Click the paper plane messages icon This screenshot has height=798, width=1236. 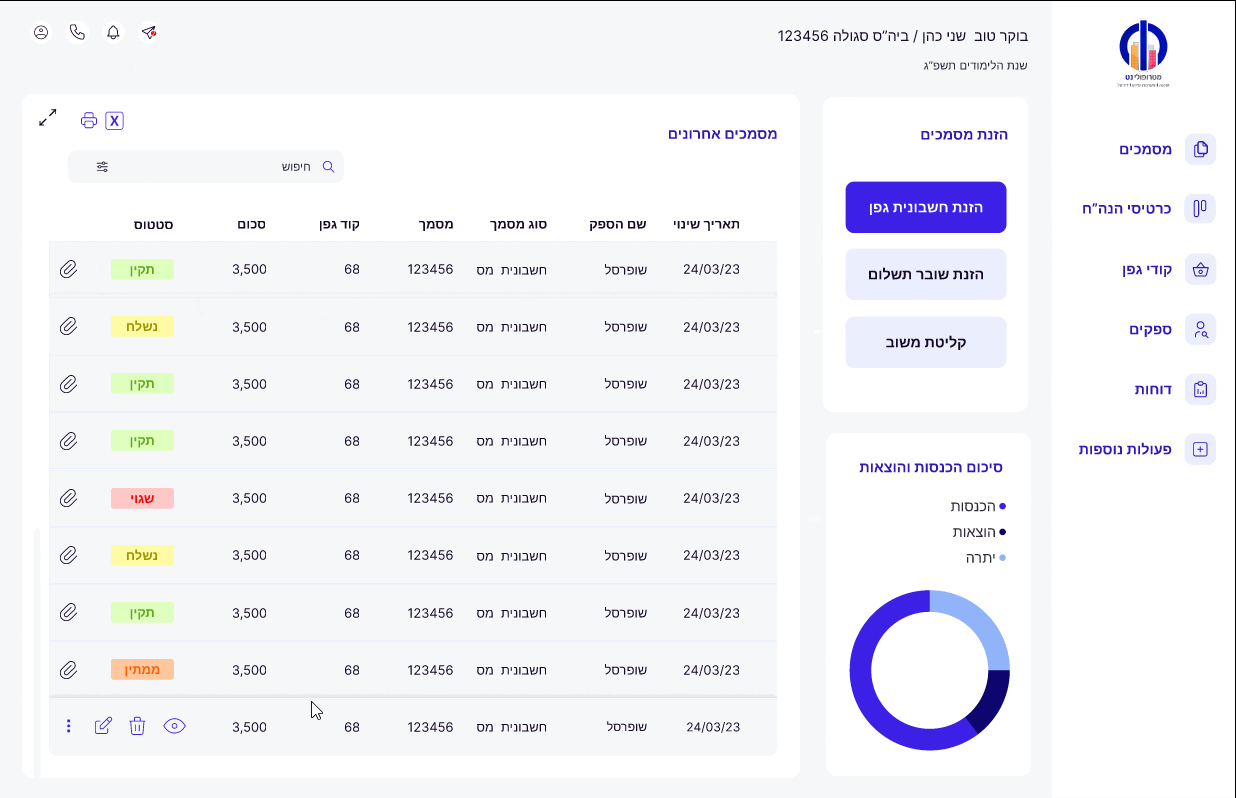pos(149,33)
